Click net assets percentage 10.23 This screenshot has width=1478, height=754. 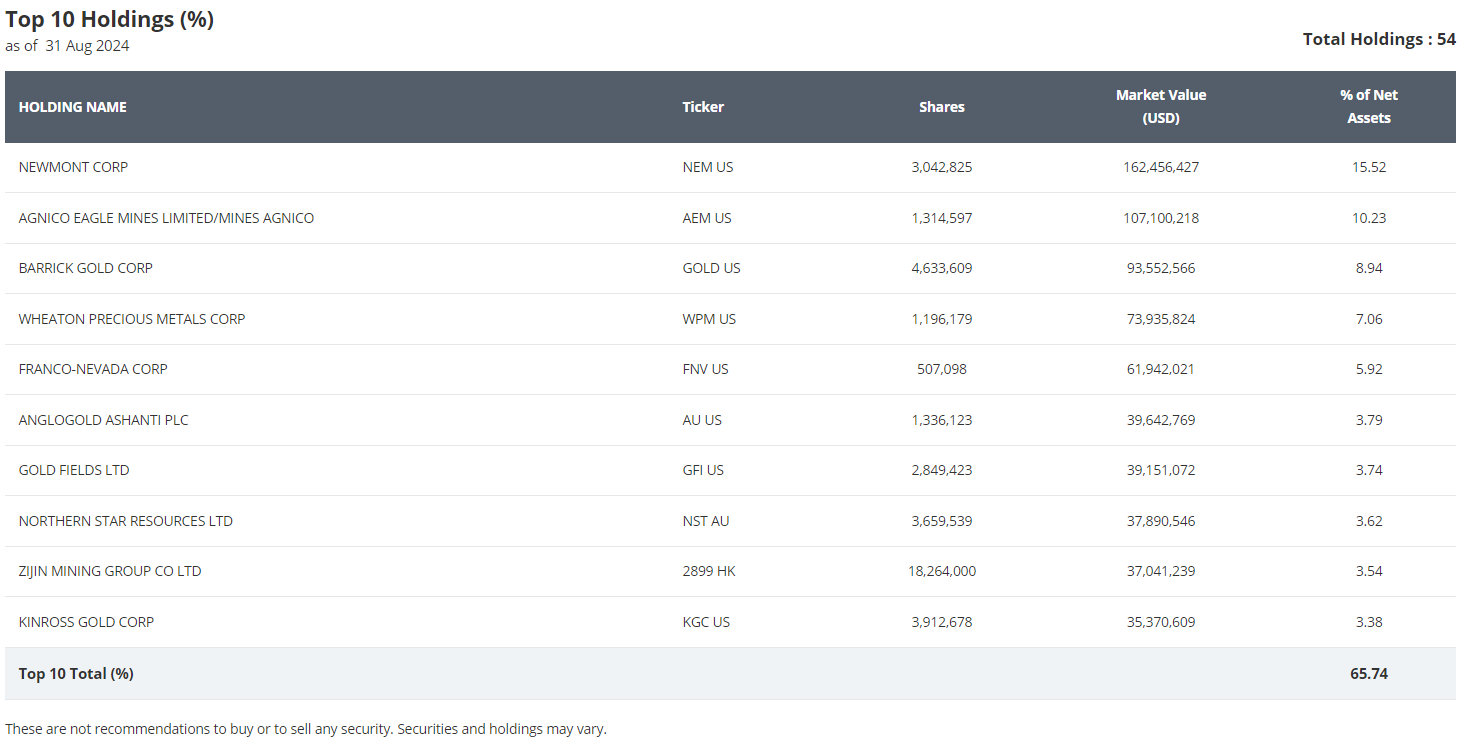point(1369,218)
